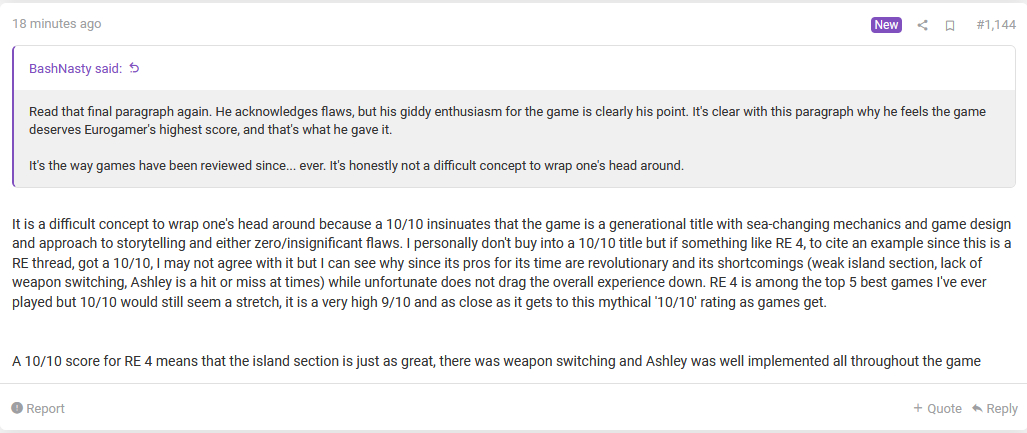Screen dimensions: 1027x433
Task: Click the plus icon beside Quote
Action: [x=918, y=408]
